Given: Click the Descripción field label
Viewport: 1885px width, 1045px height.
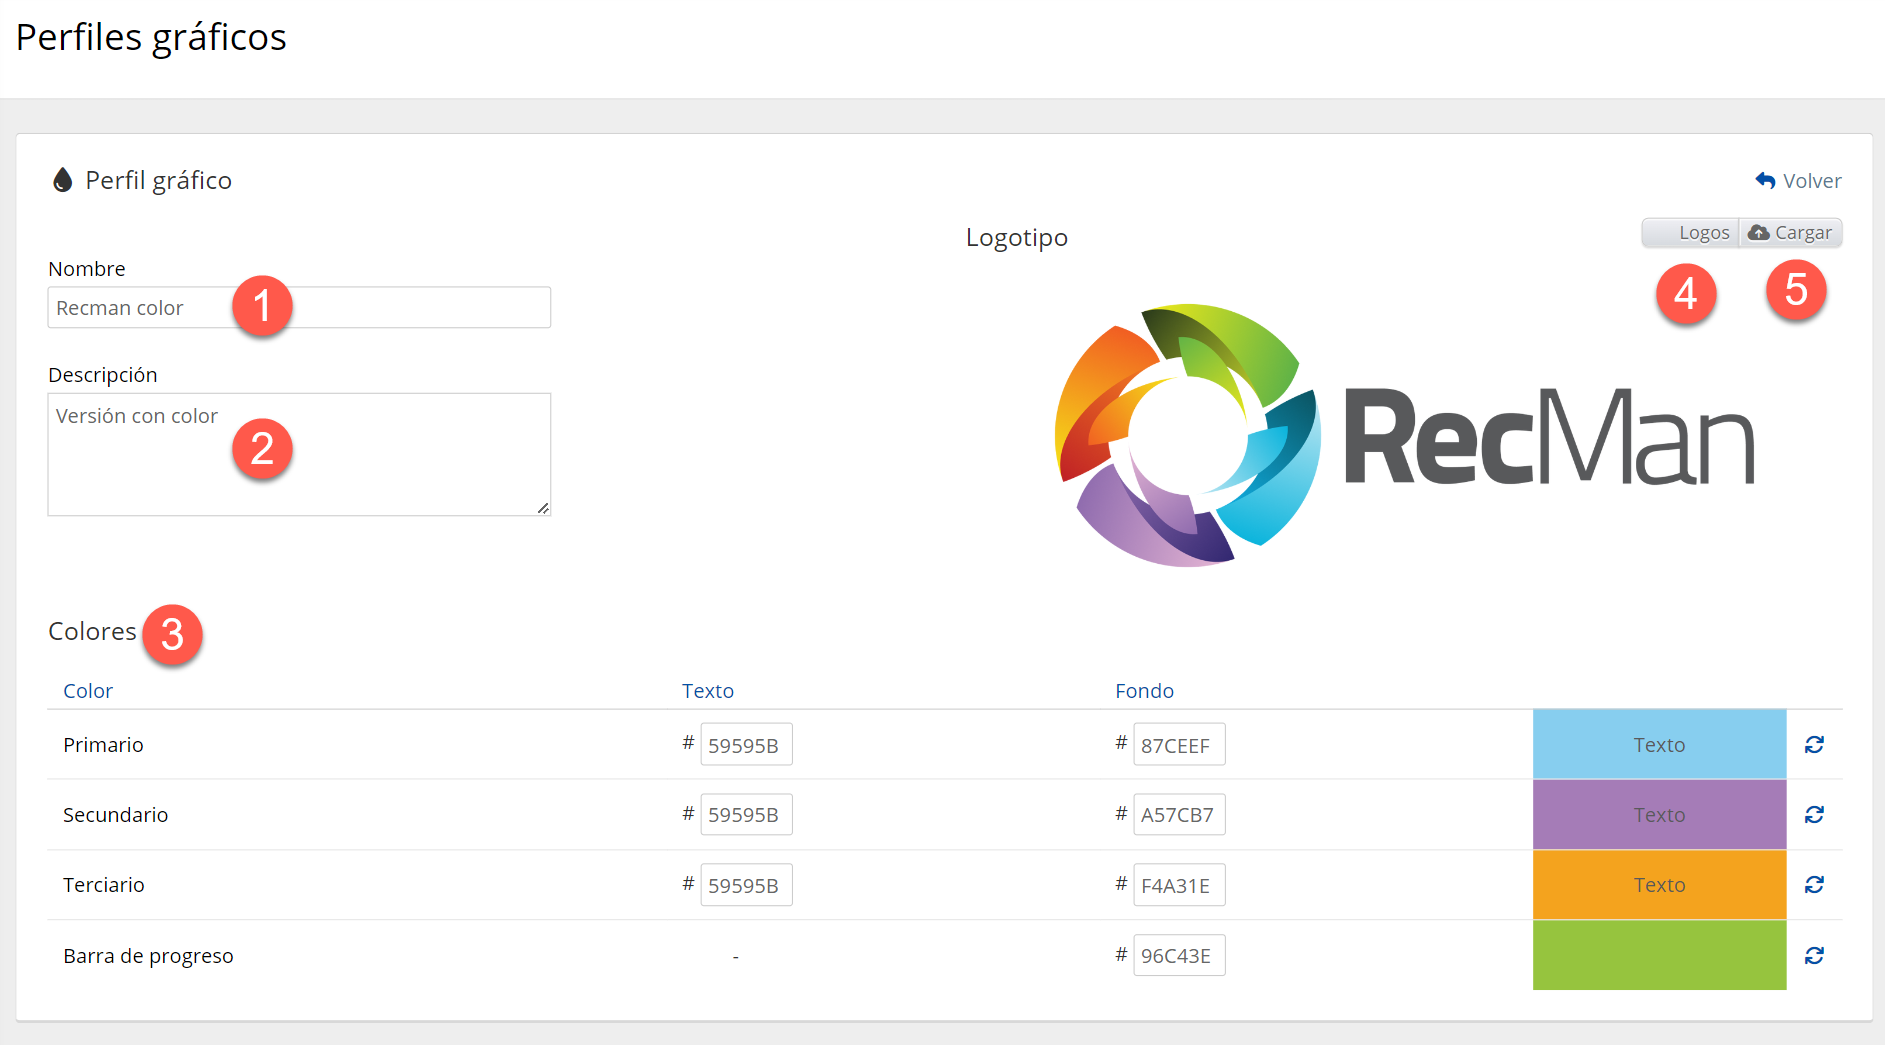Looking at the screenshot, I should pyautogui.click(x=103, y=375).
